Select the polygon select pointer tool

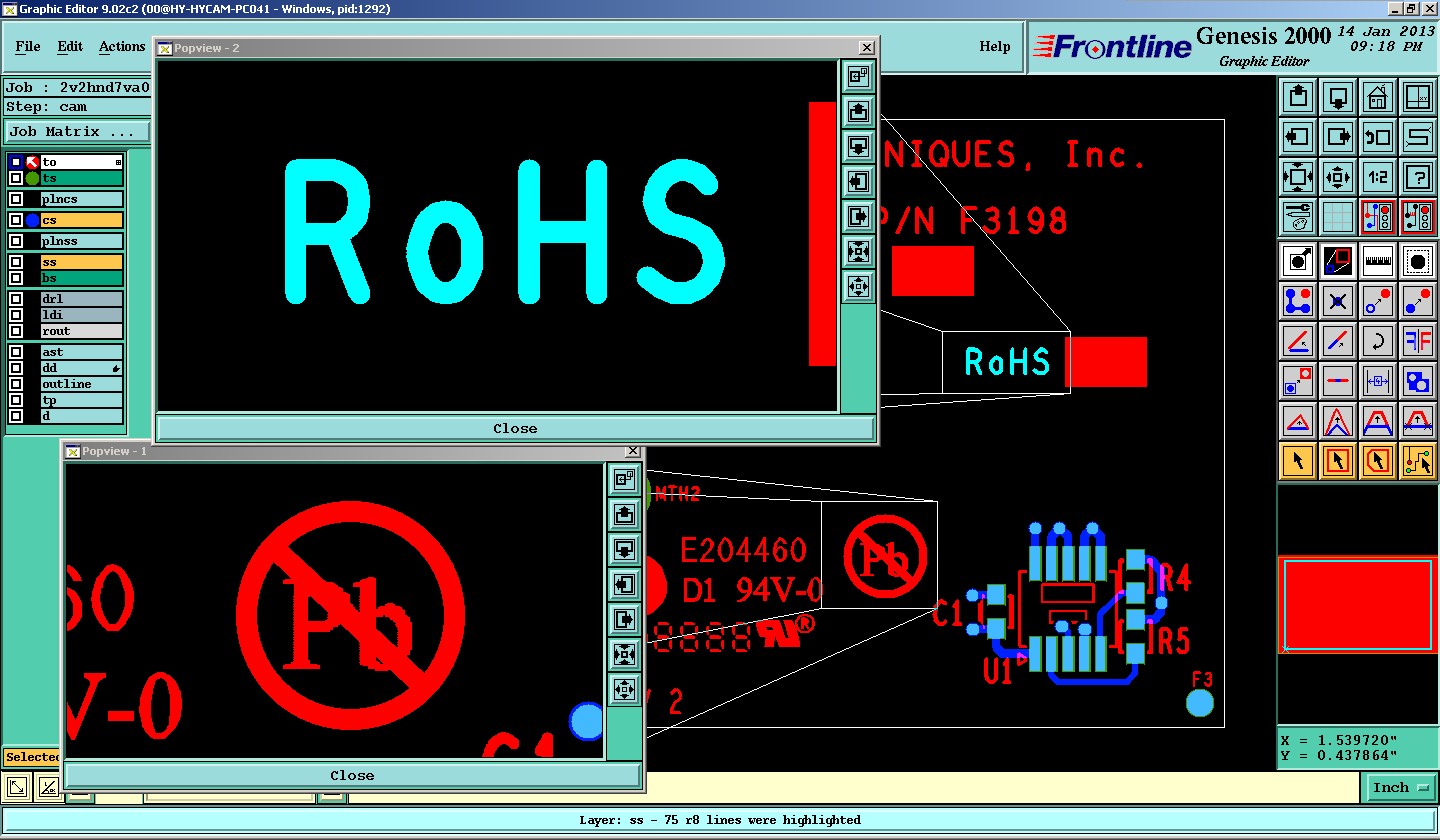click(x=1378, y=461)
